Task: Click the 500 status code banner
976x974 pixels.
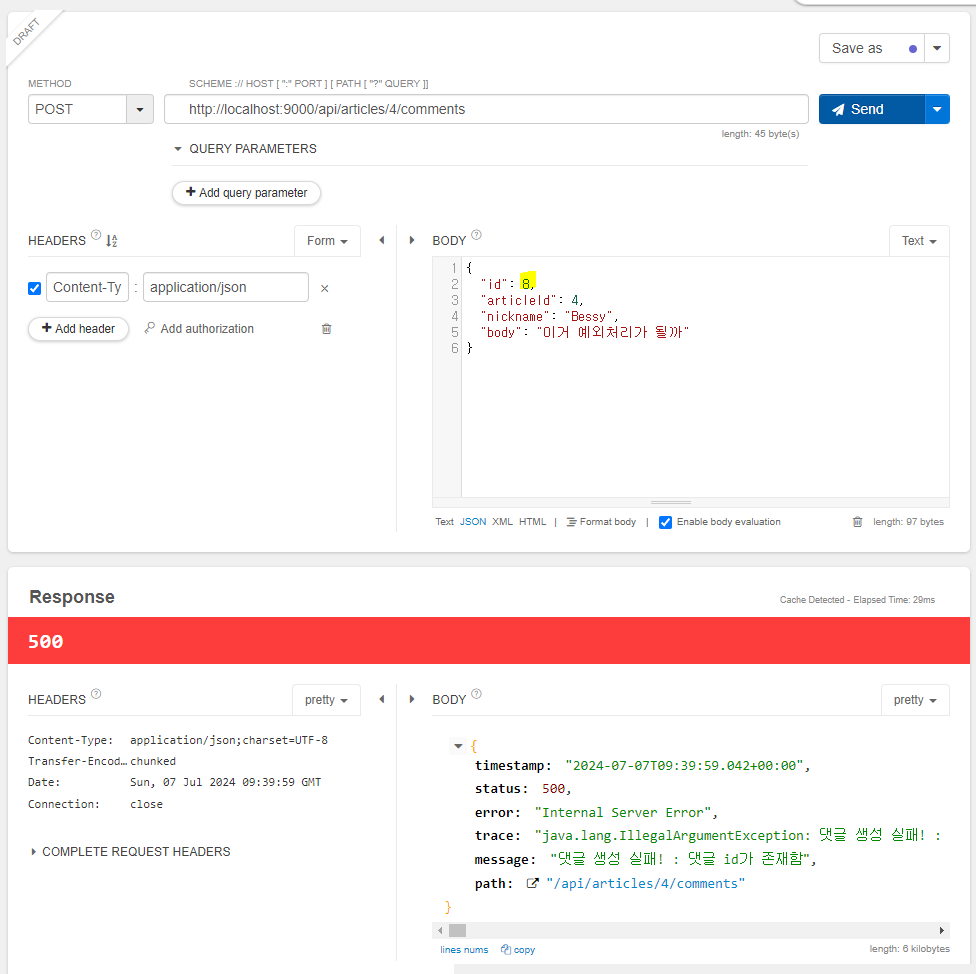Action: pos(489,641)
